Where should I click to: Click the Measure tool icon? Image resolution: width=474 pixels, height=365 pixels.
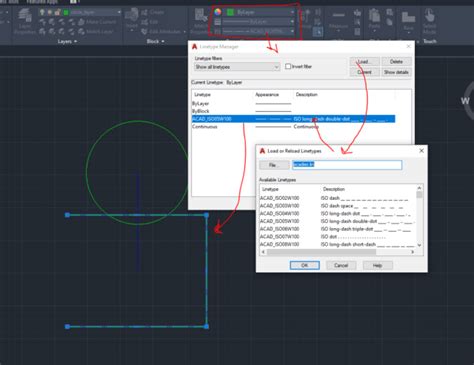pos(338,16)
